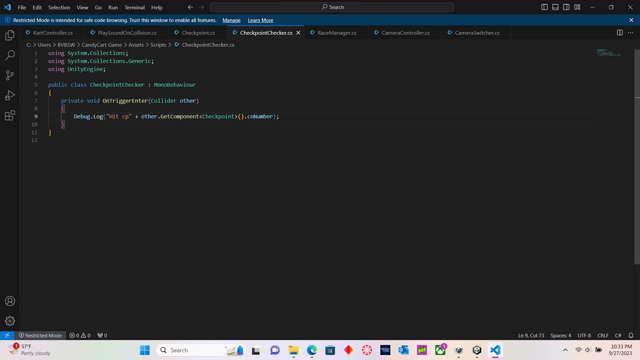Viewport: 640px width, 360px height.
Task: Switch to CameraSwitcher.cs tab
Action: (x=477, y=33)
